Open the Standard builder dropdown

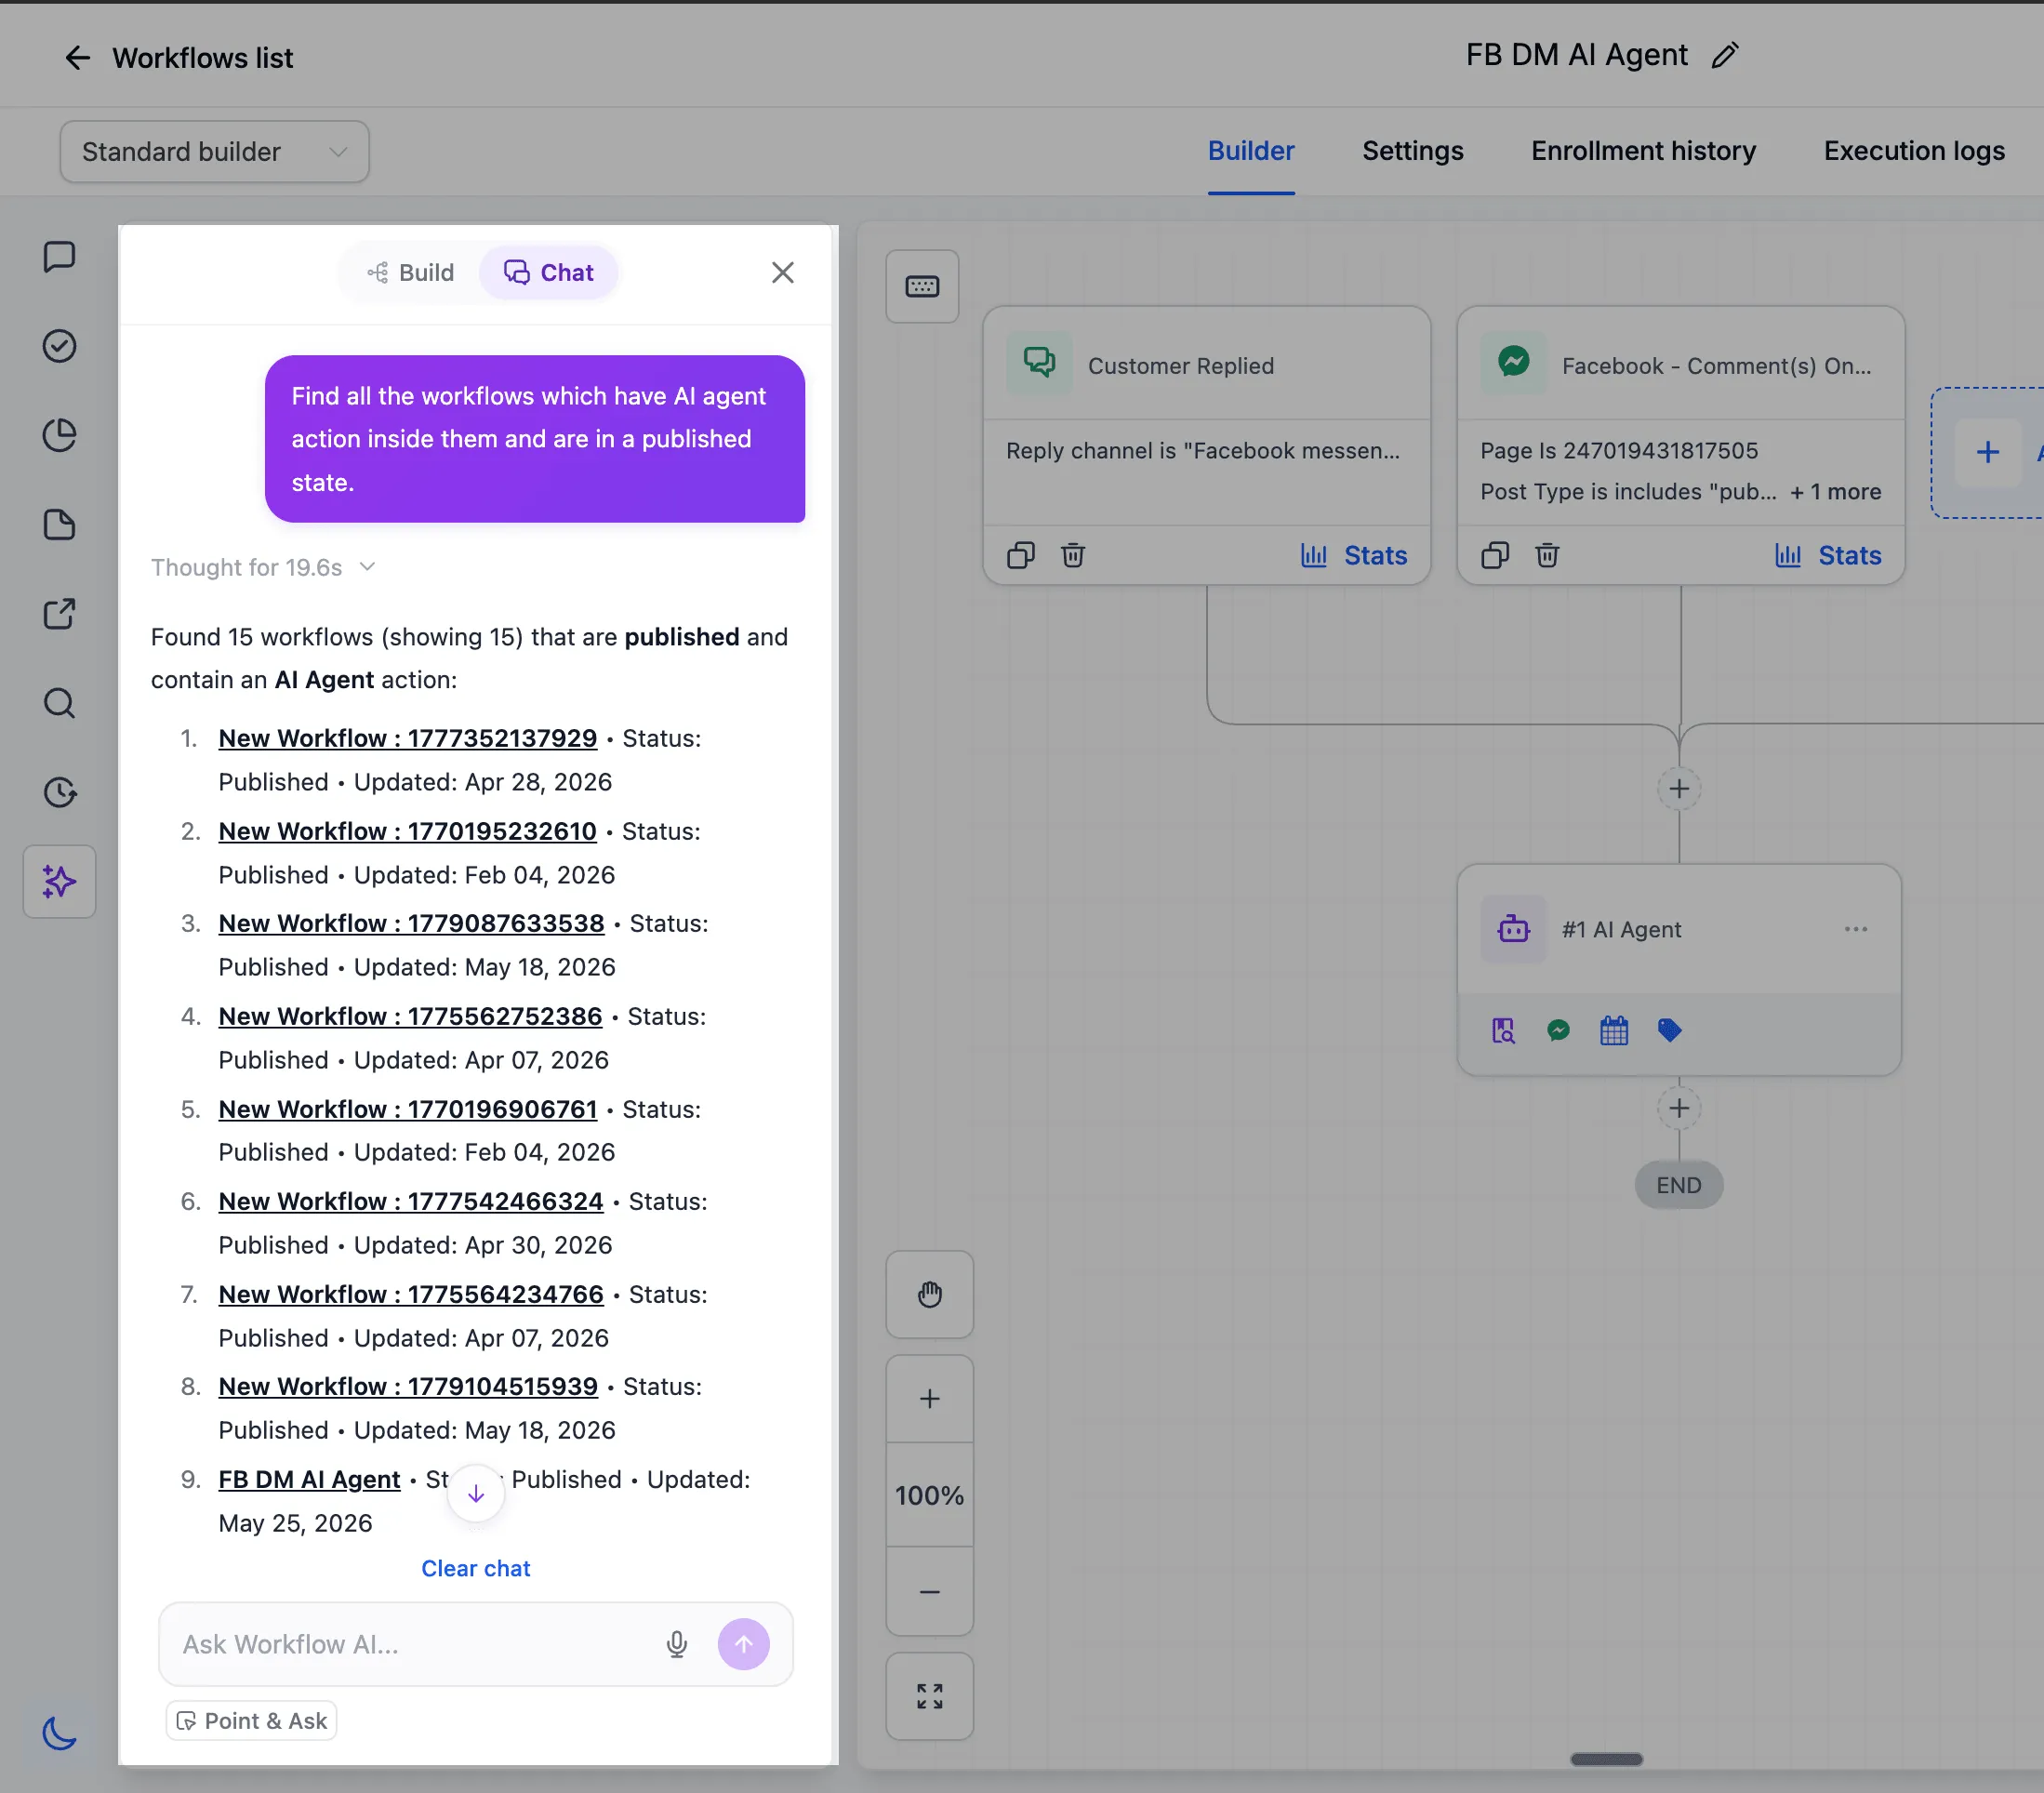tap(214, 152)
